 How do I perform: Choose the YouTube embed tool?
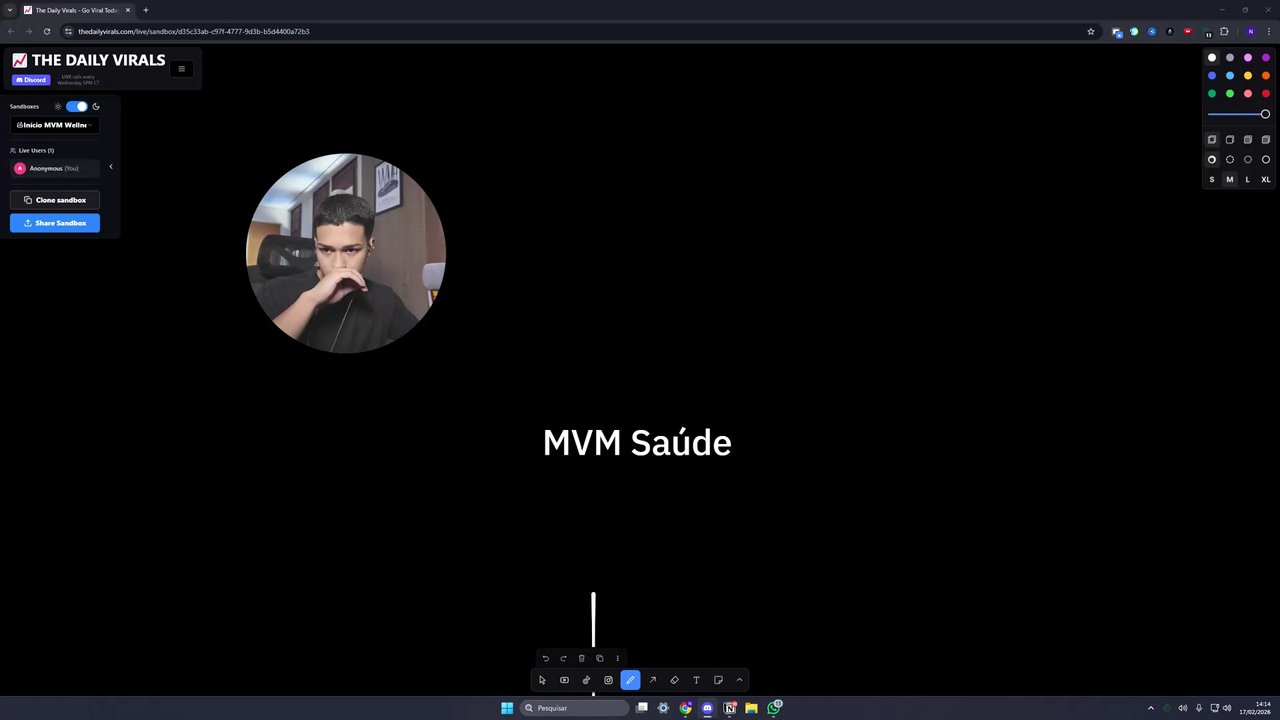click(564, 680)
